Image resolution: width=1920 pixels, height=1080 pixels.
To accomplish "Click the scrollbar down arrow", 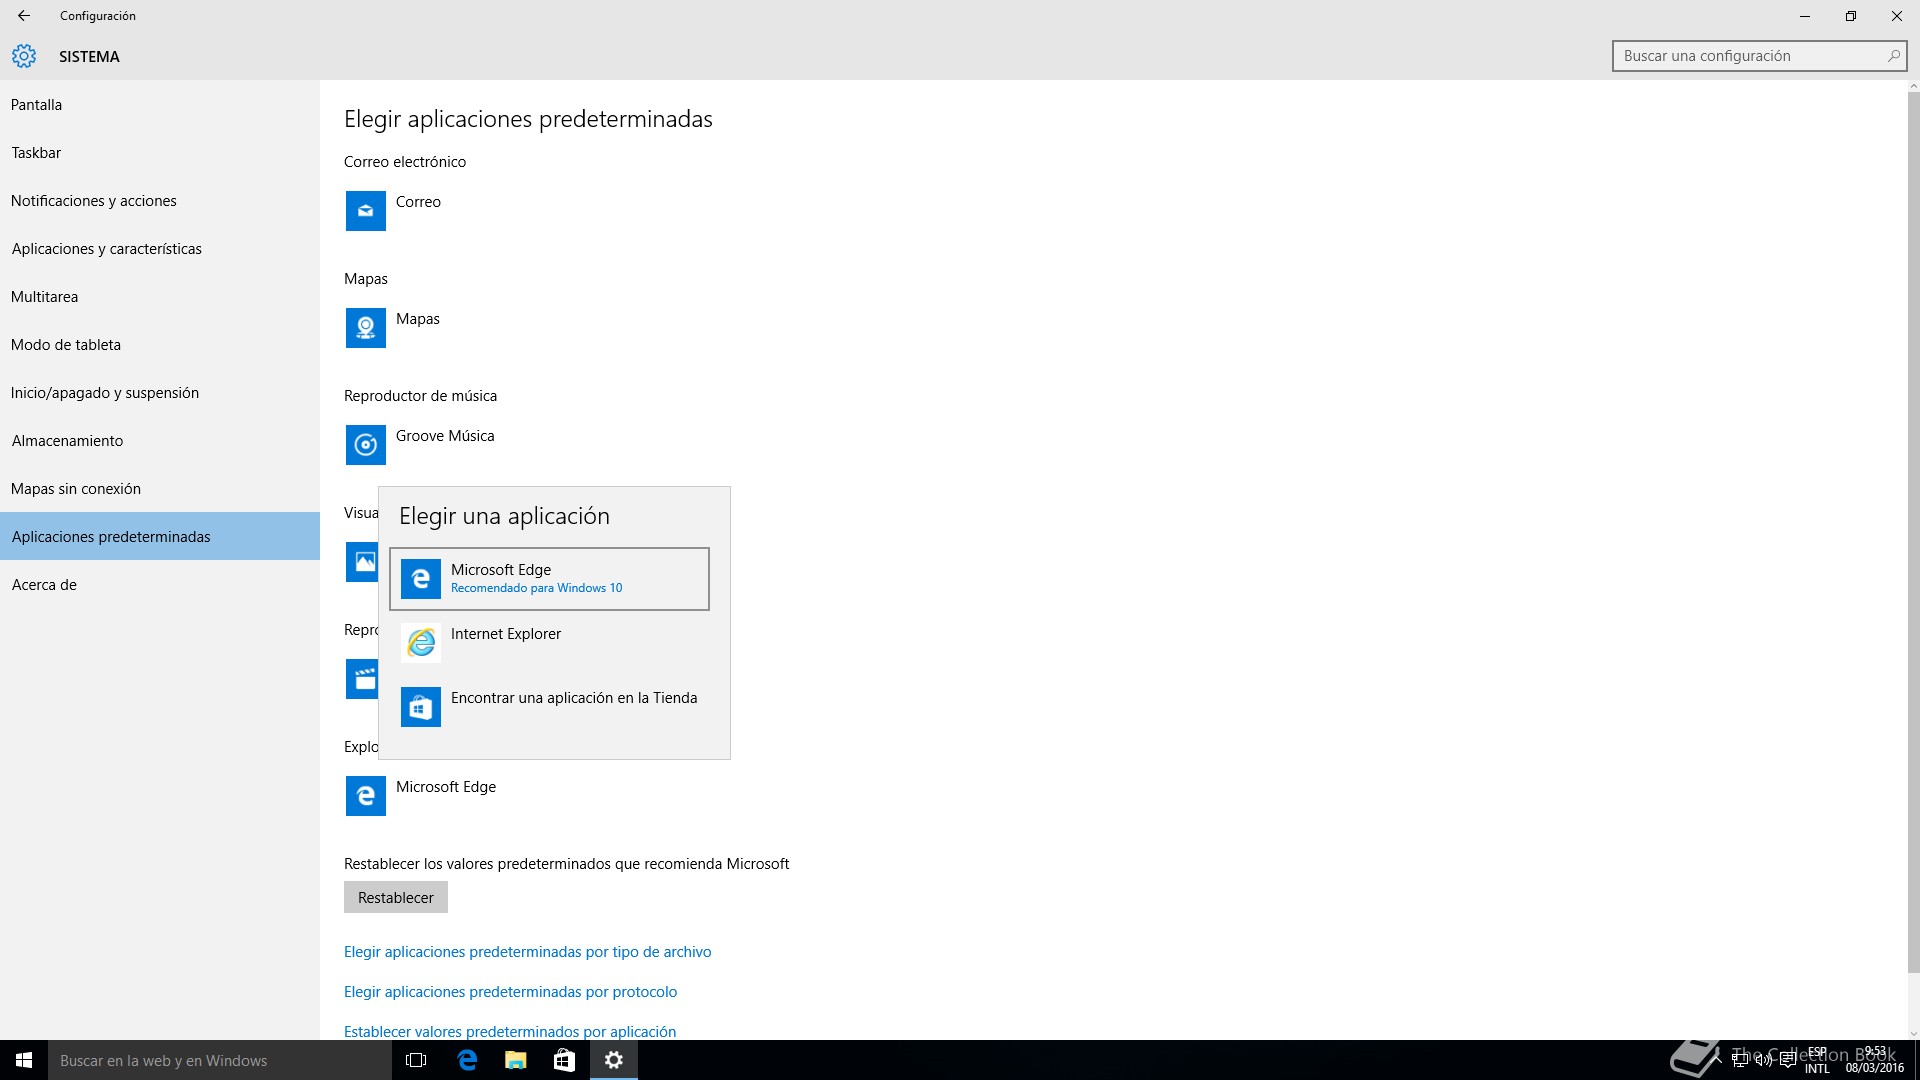I will click(x=1913, y=1033).
